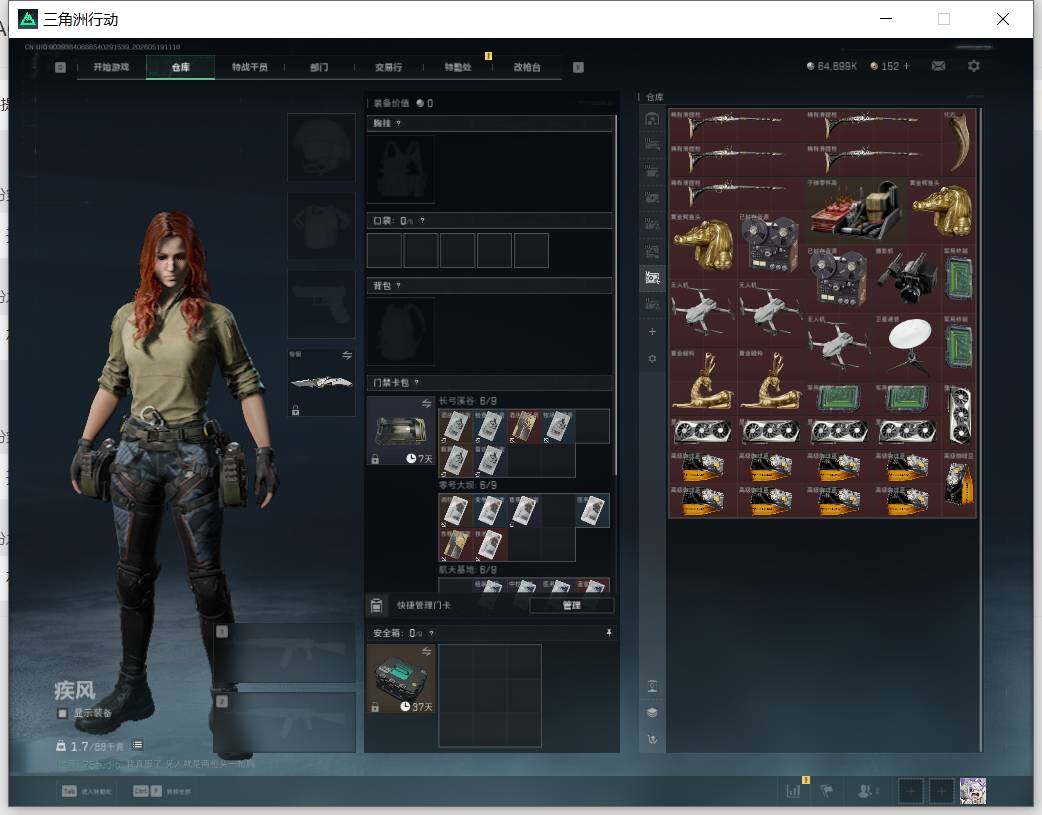Switch to the 改枪台 tab

tap(527, 67)
